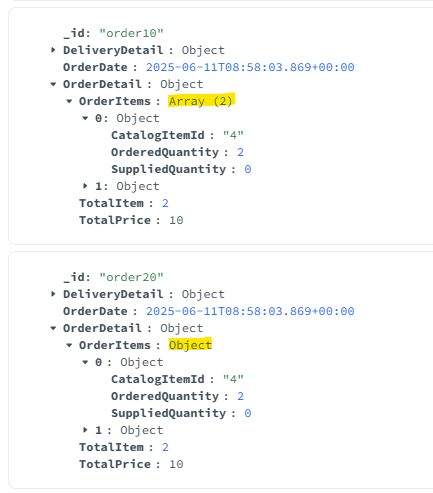Collapse OrderItems array in order10

click(x=69, y=101)
